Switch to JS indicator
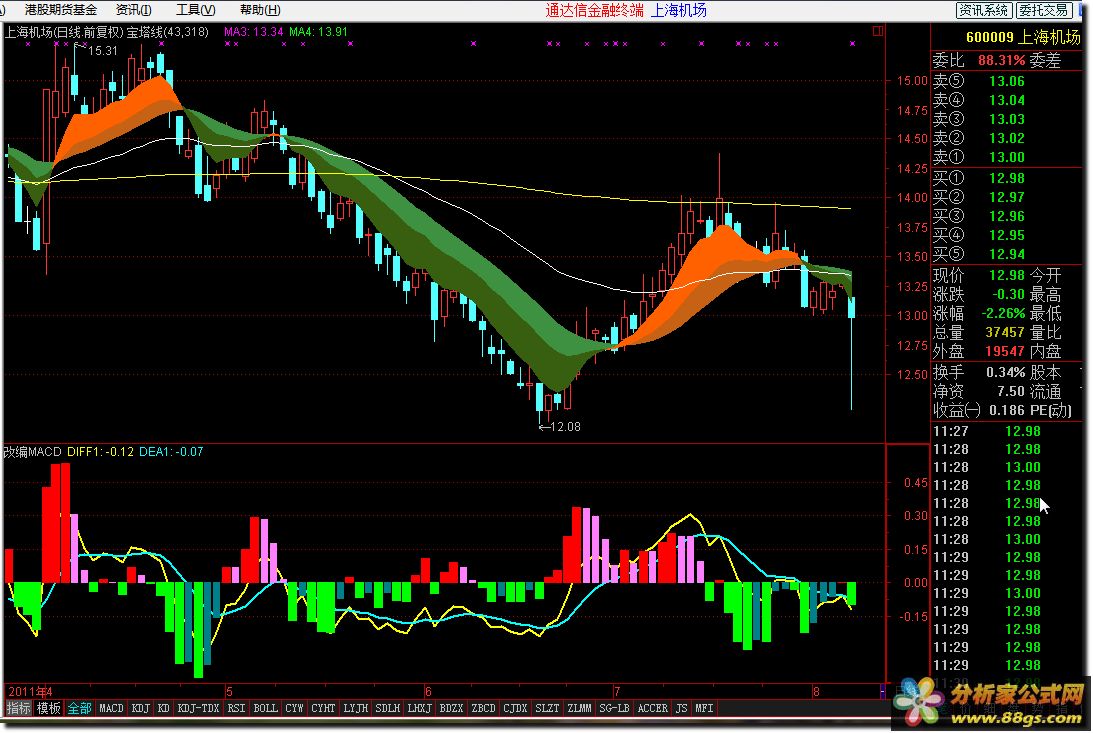This screenshot has height=733, width=1093. pos(682,708)
